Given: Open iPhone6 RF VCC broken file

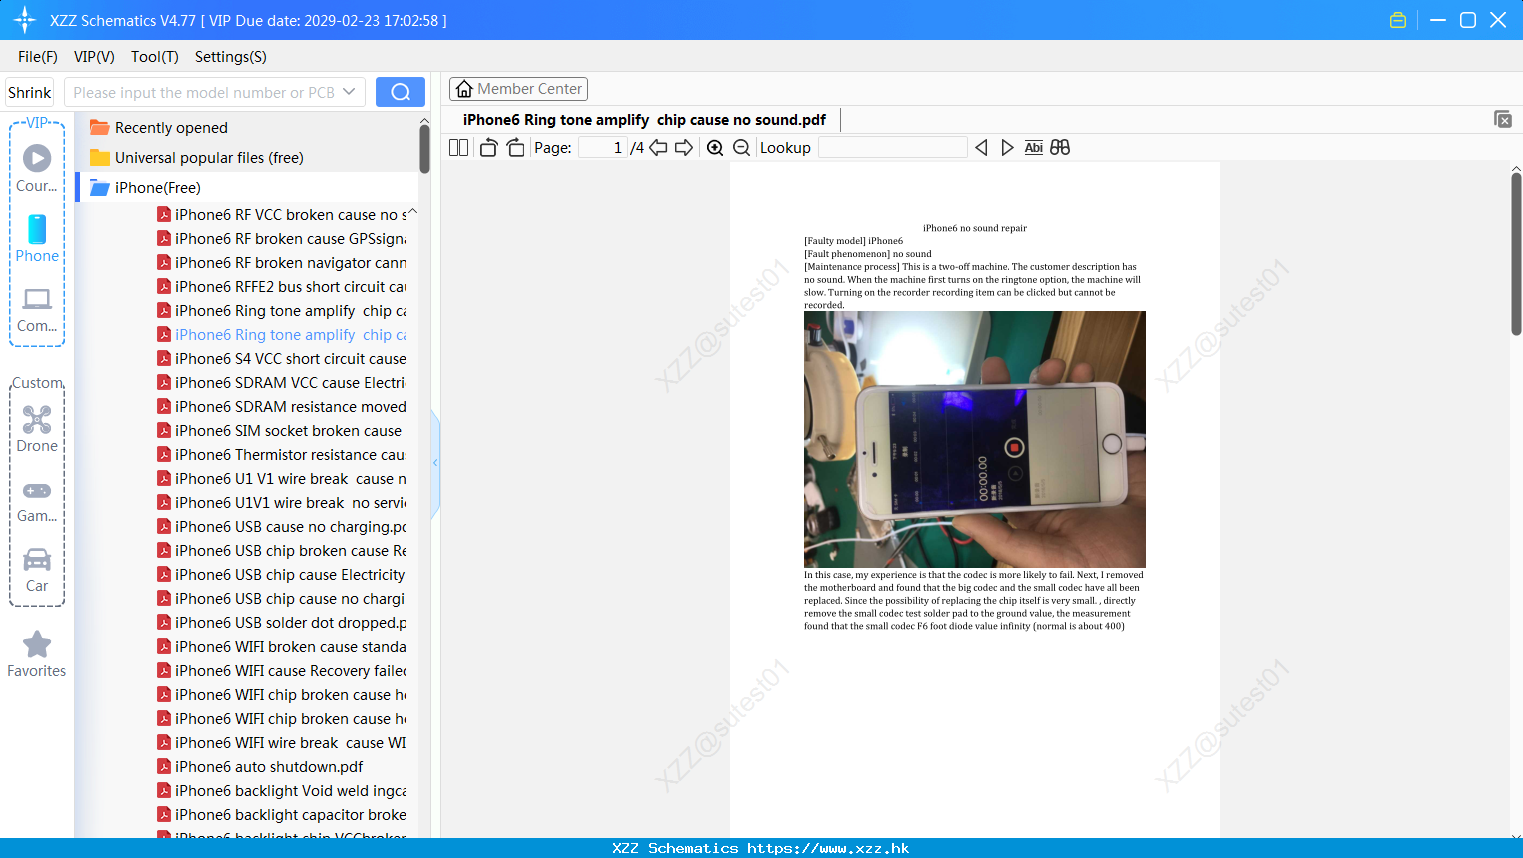Looking at the screenshot, I should point(281,215).
